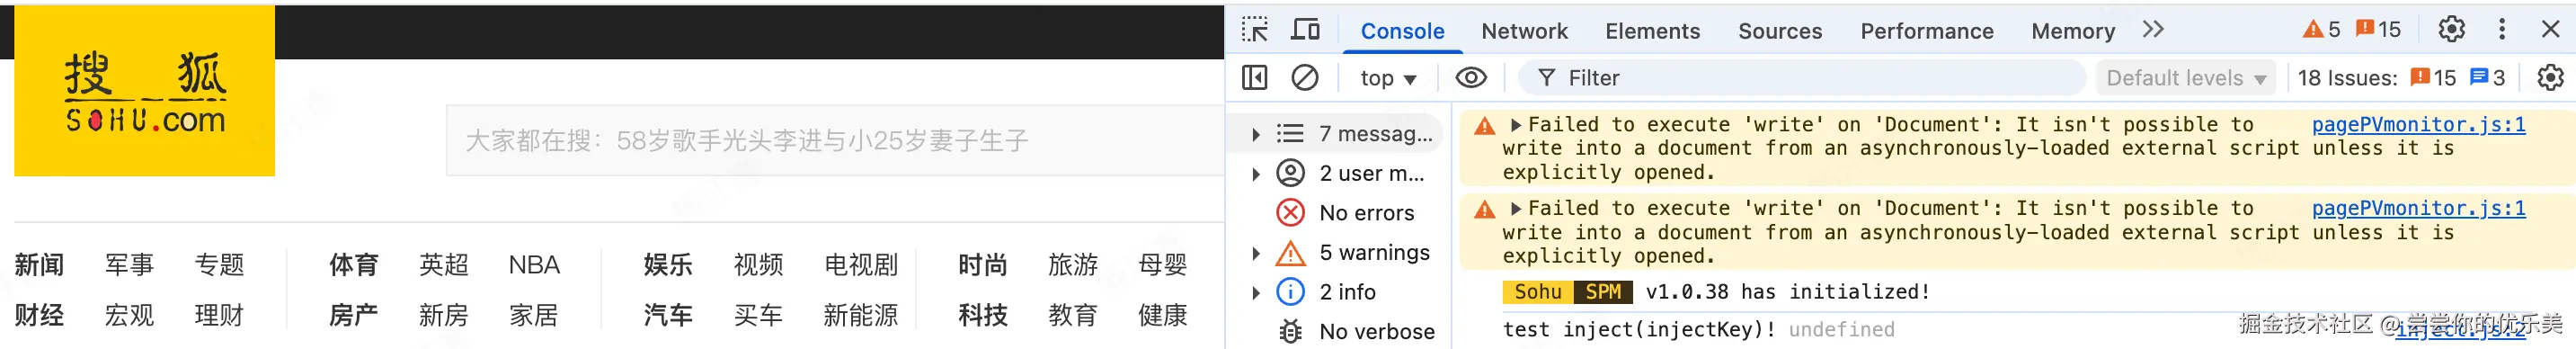Click the test inject(injectKey) log line

pyautogui.click(x=1698, y=330)
